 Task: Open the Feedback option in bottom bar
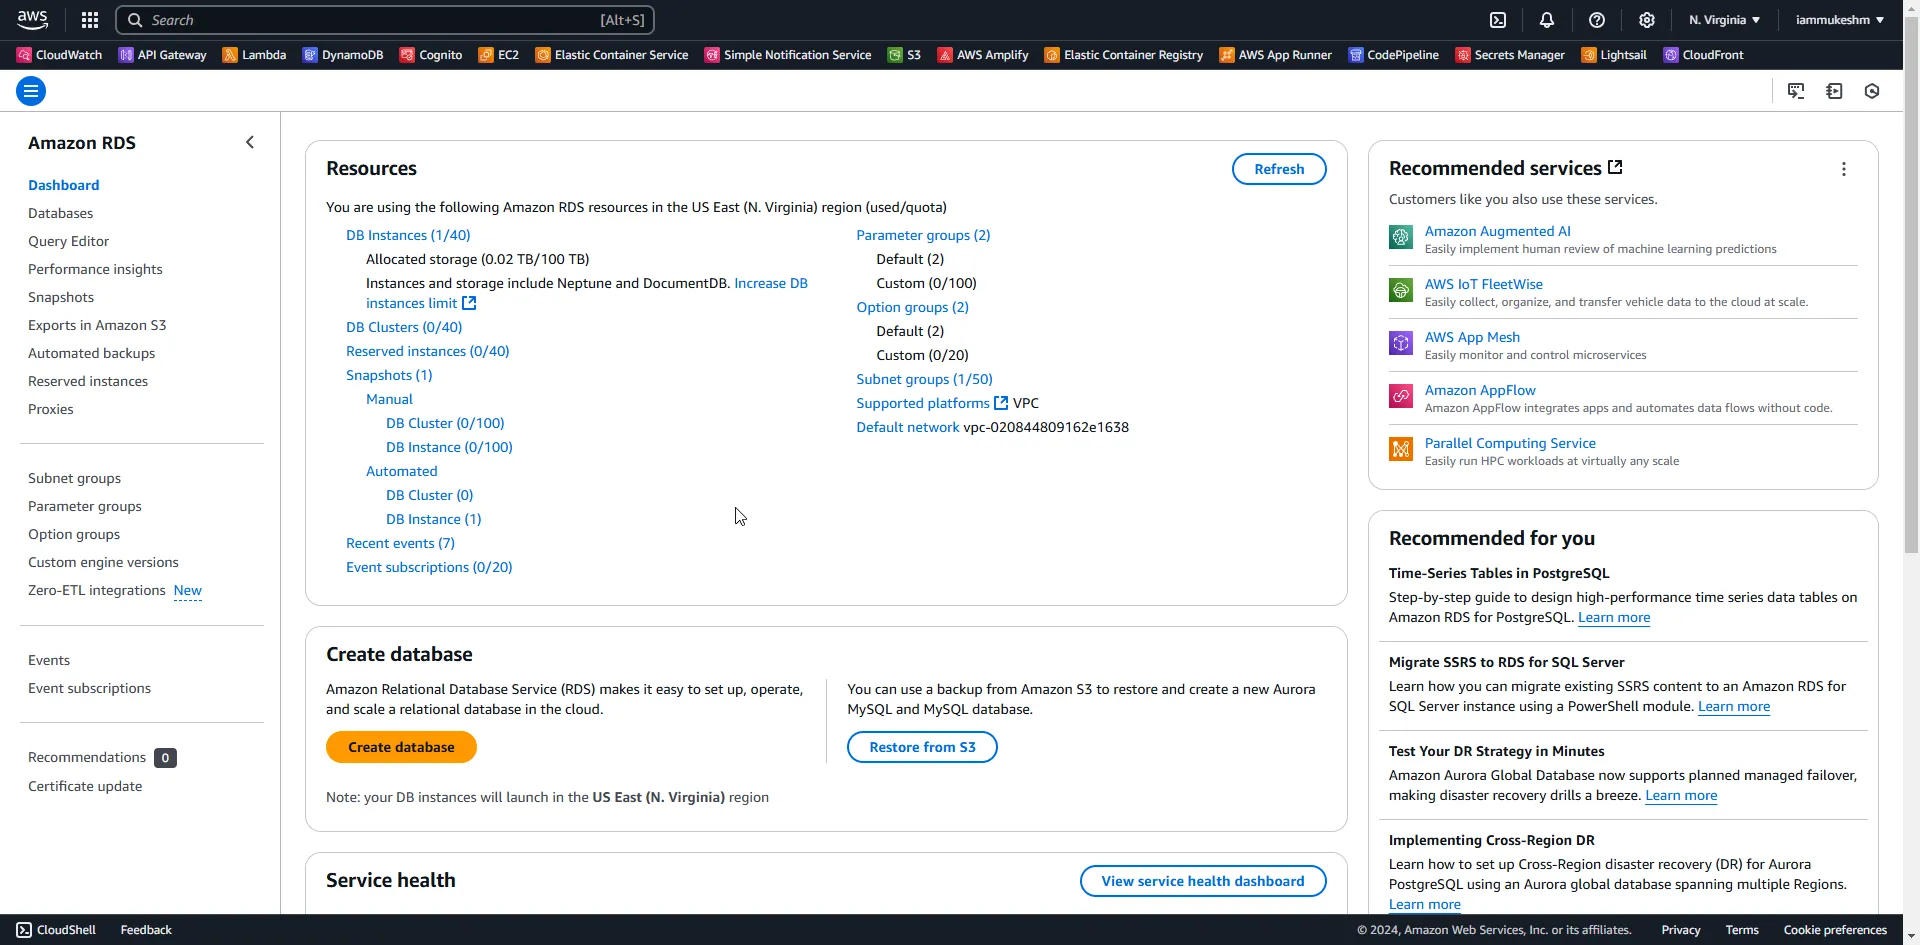click(x=144, y=929)
